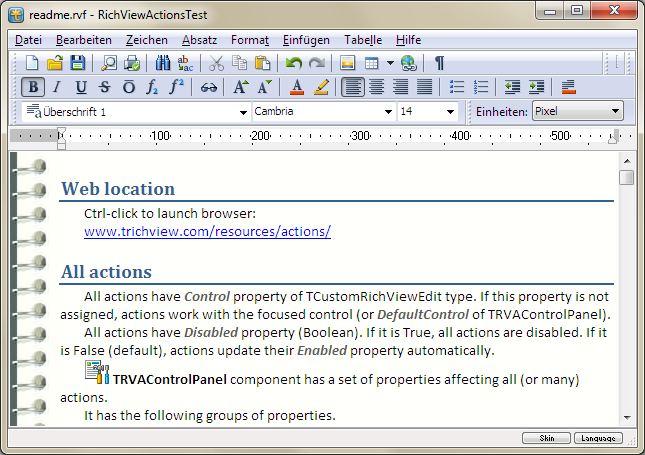Click the vertical scrollbar down arrow
645x455 pixels.
tap(626, 416)
